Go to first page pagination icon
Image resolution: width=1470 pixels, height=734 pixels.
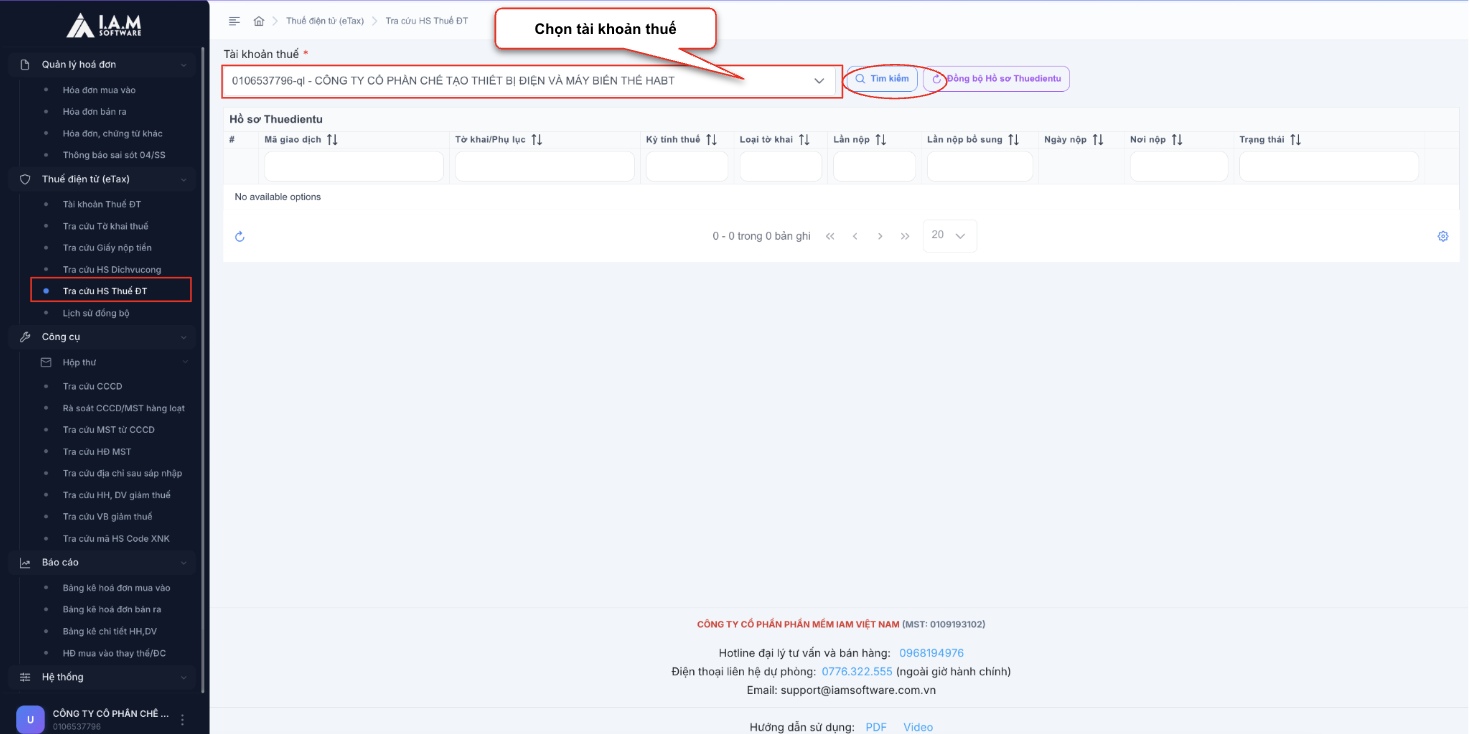830,237
